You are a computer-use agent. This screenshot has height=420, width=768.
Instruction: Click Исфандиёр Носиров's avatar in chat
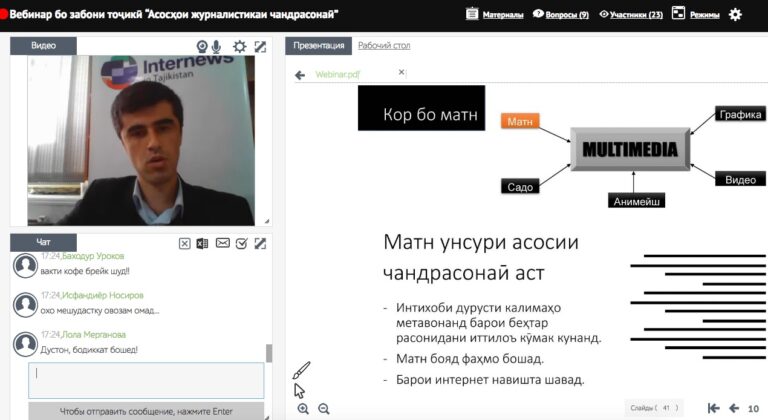[x=25, y=304]
